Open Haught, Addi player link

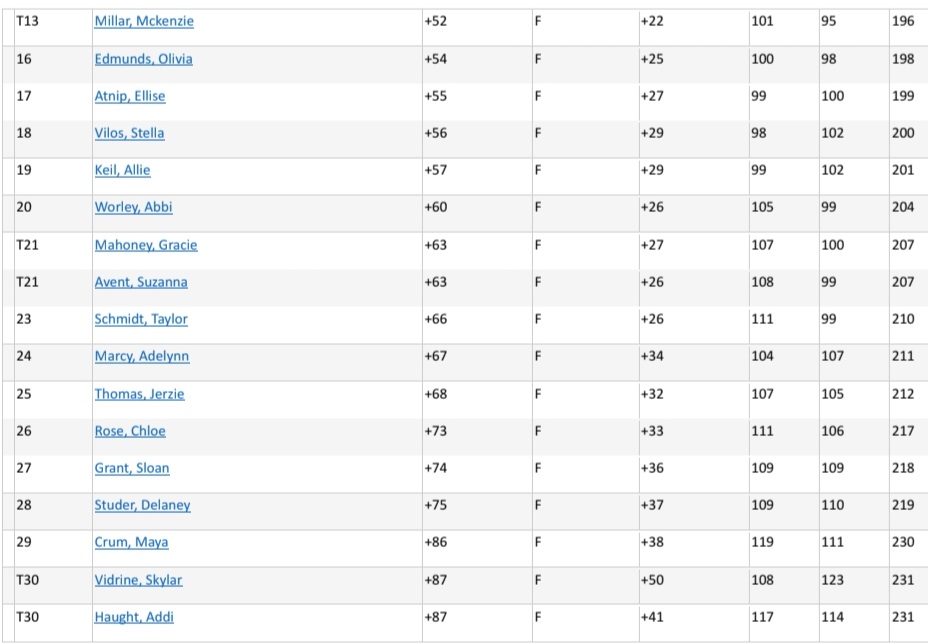point(134,617)
